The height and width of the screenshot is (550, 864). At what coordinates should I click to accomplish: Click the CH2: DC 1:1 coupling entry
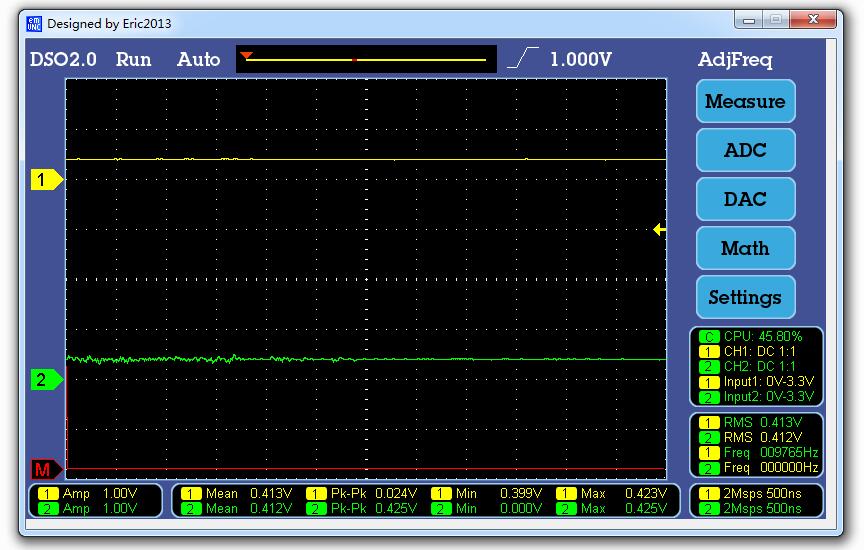point(759,366)
